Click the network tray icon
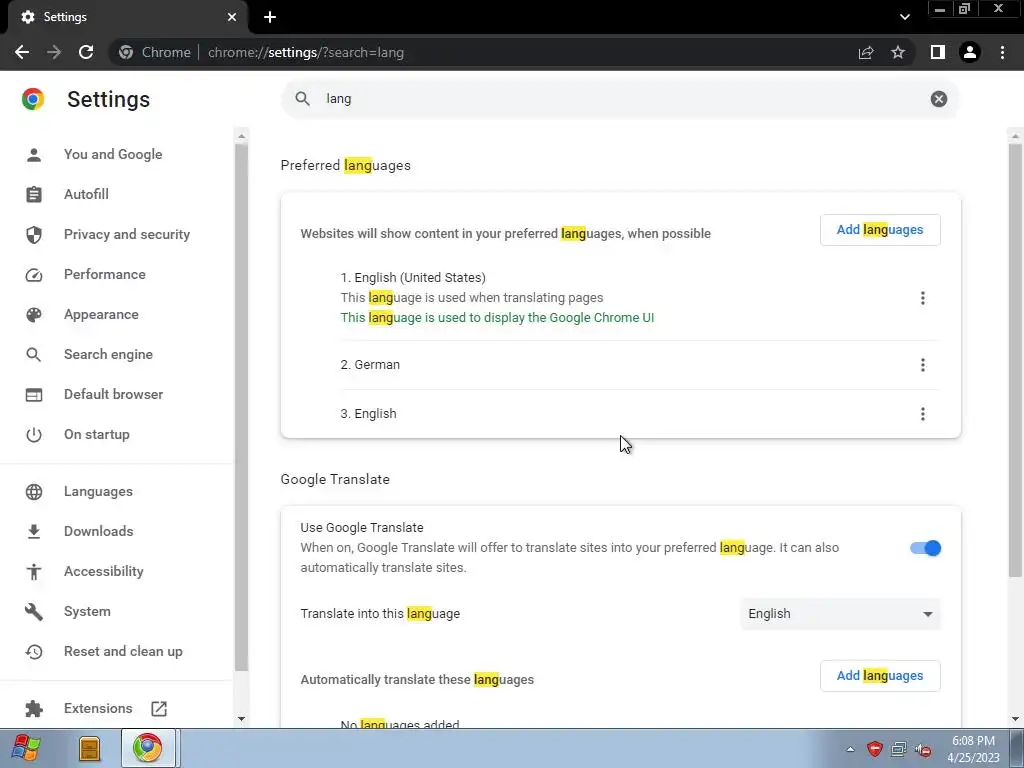1024x768 pixels. coord(899,749)
